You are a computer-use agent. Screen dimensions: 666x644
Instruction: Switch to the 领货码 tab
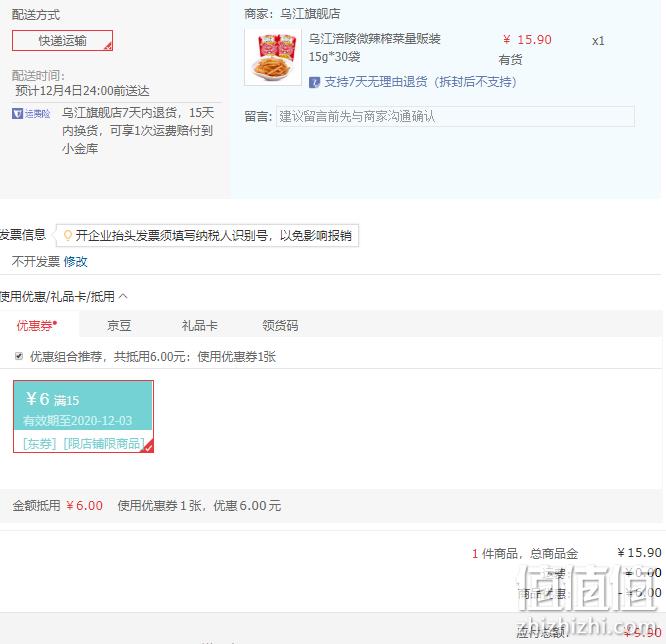(280, 325)
